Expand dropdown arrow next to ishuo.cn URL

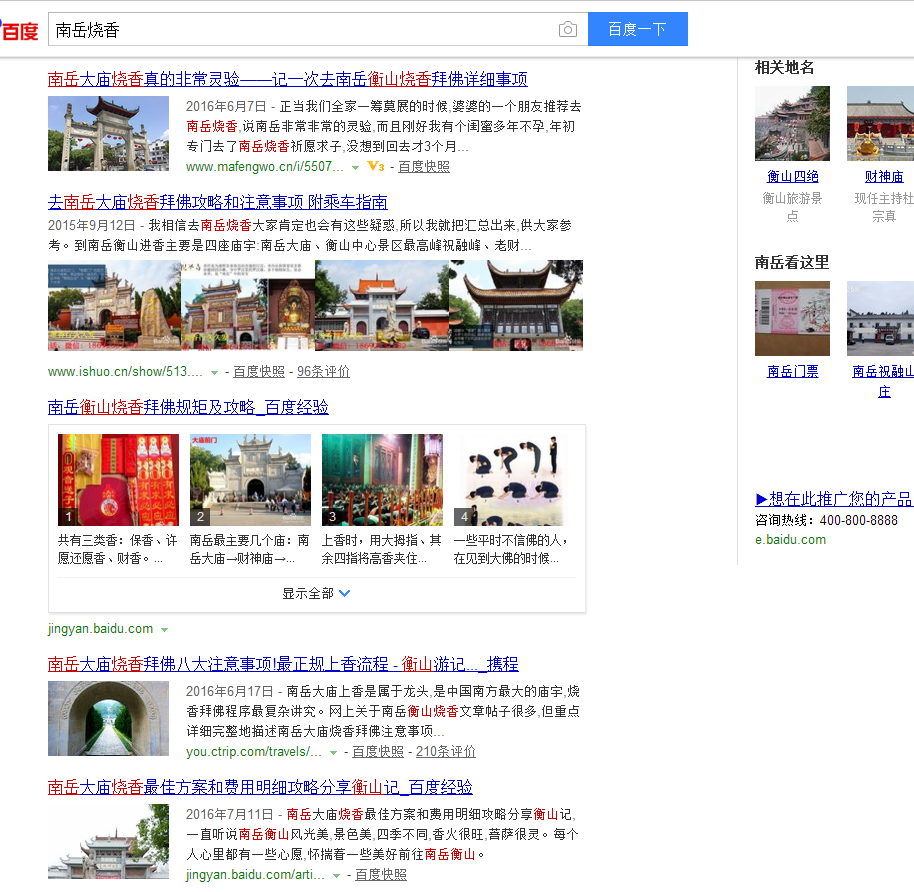214,373
